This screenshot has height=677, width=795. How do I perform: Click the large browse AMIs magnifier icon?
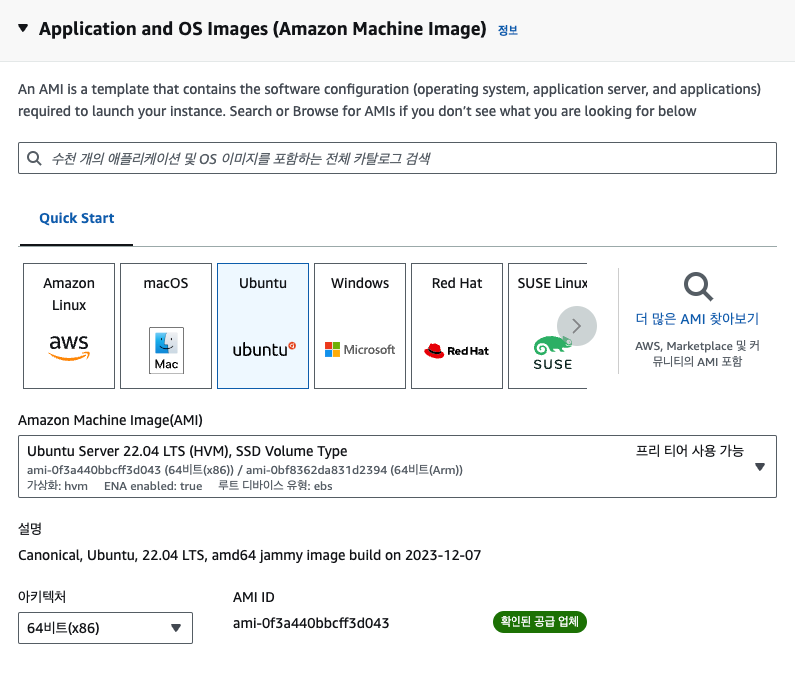(698, 287)
